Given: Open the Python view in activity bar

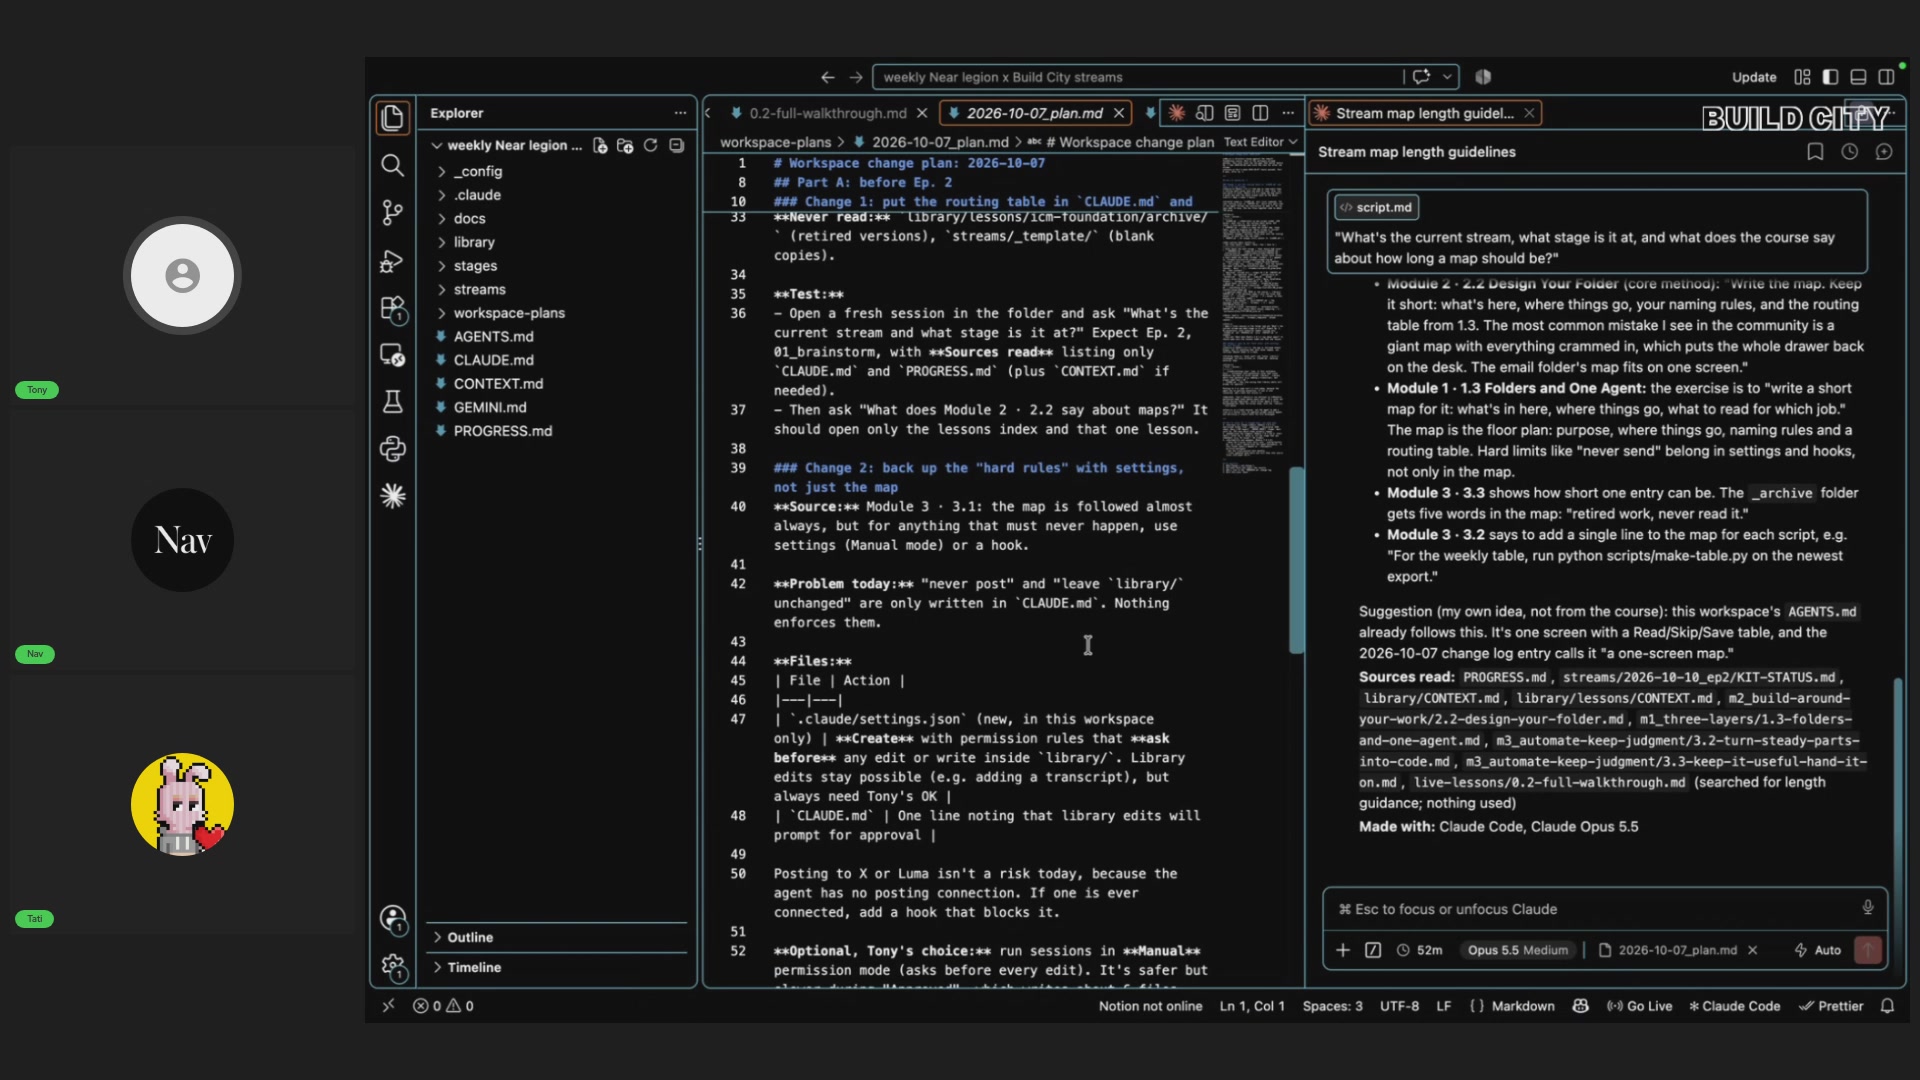Looking at the screenshot, I should (x=392, y=449).
